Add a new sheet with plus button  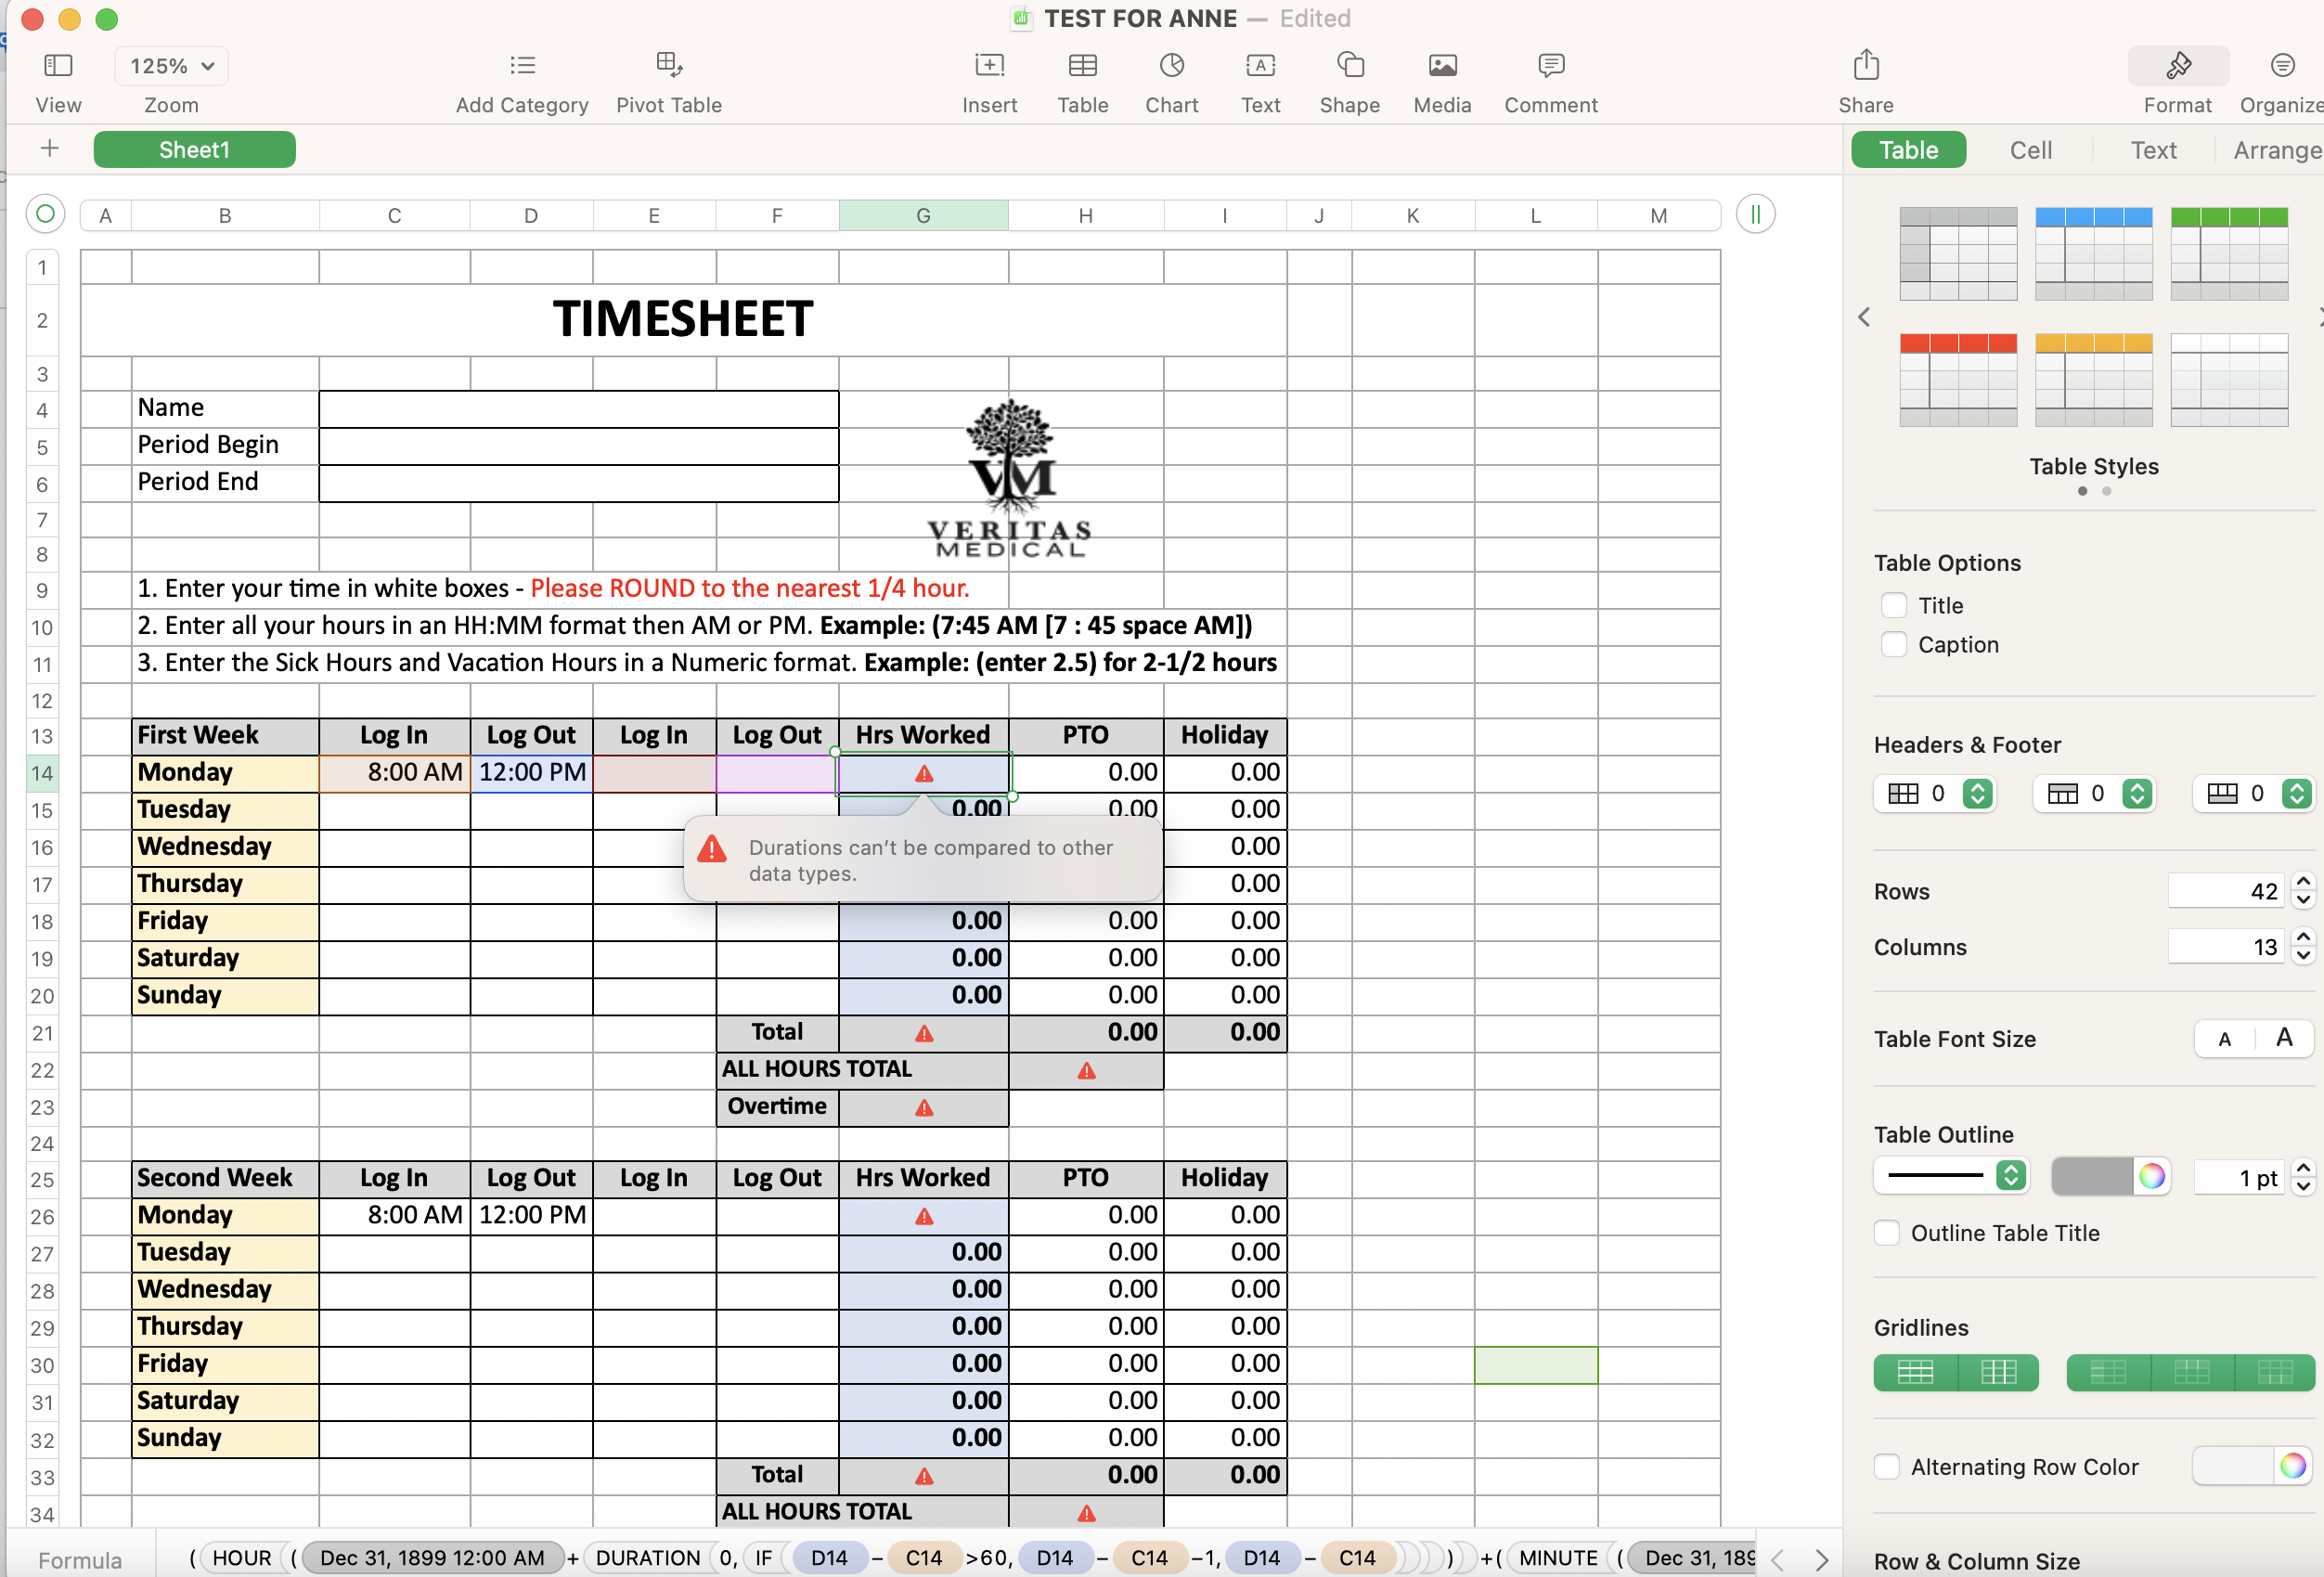tap(49, 149)
